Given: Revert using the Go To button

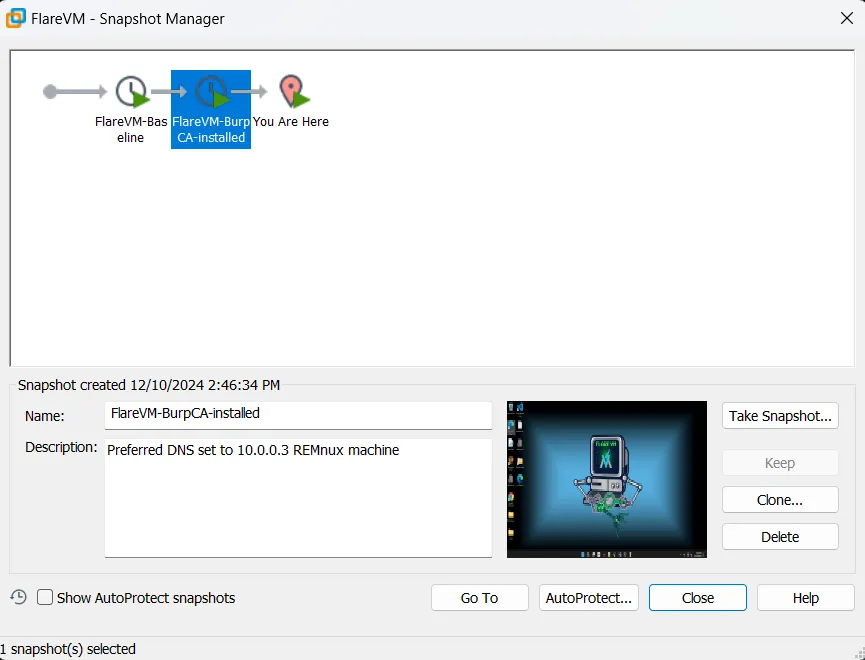Looking at the screenshot, I should pyautogui.click(x=479, y=598).
